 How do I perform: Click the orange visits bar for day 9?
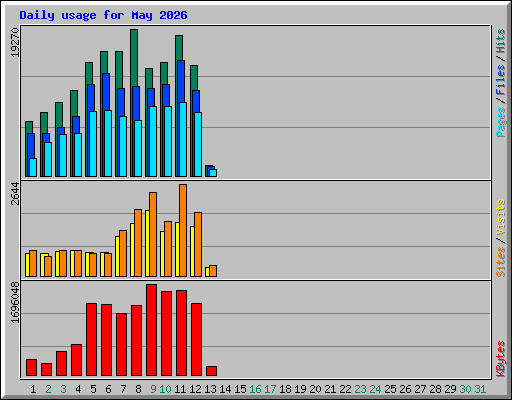[153, 234]
